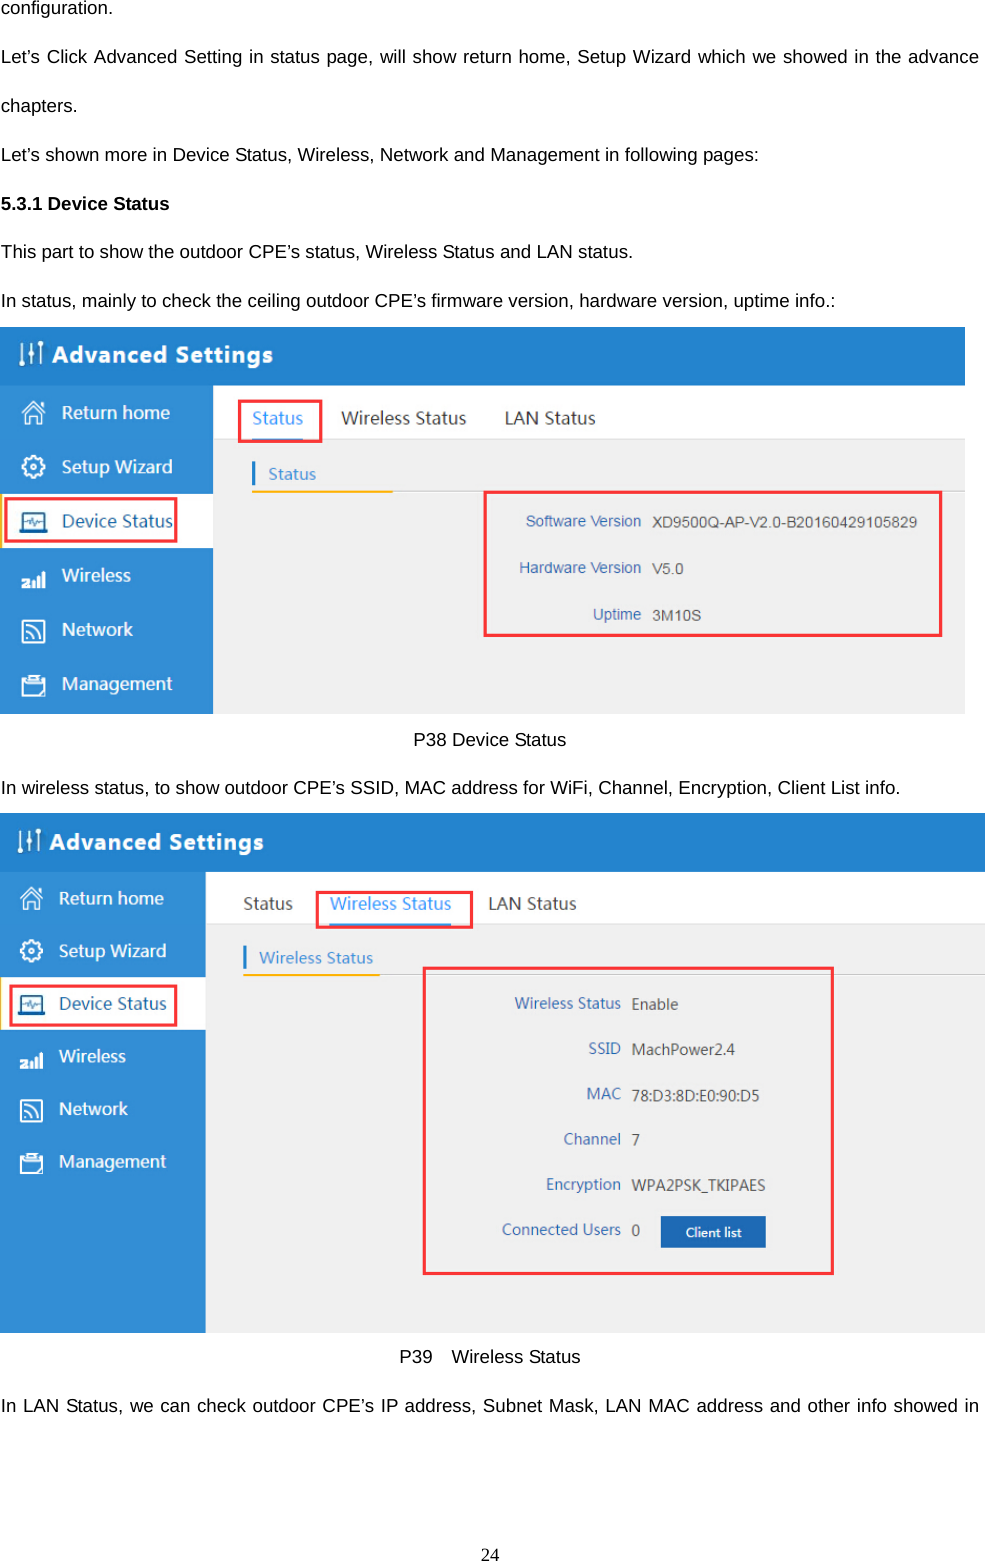Enable the Wireless Status setting
The height and width of the screenshot is (1561, 985).
[x=654, y=1004]
